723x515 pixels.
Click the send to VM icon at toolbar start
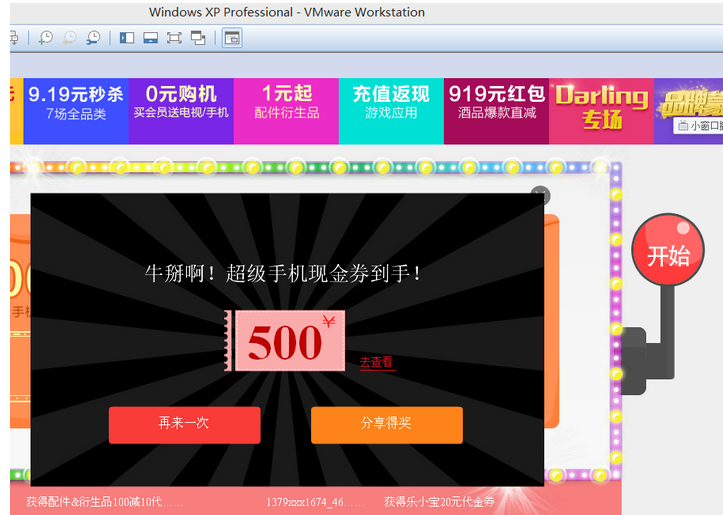(x=14, y=38)
